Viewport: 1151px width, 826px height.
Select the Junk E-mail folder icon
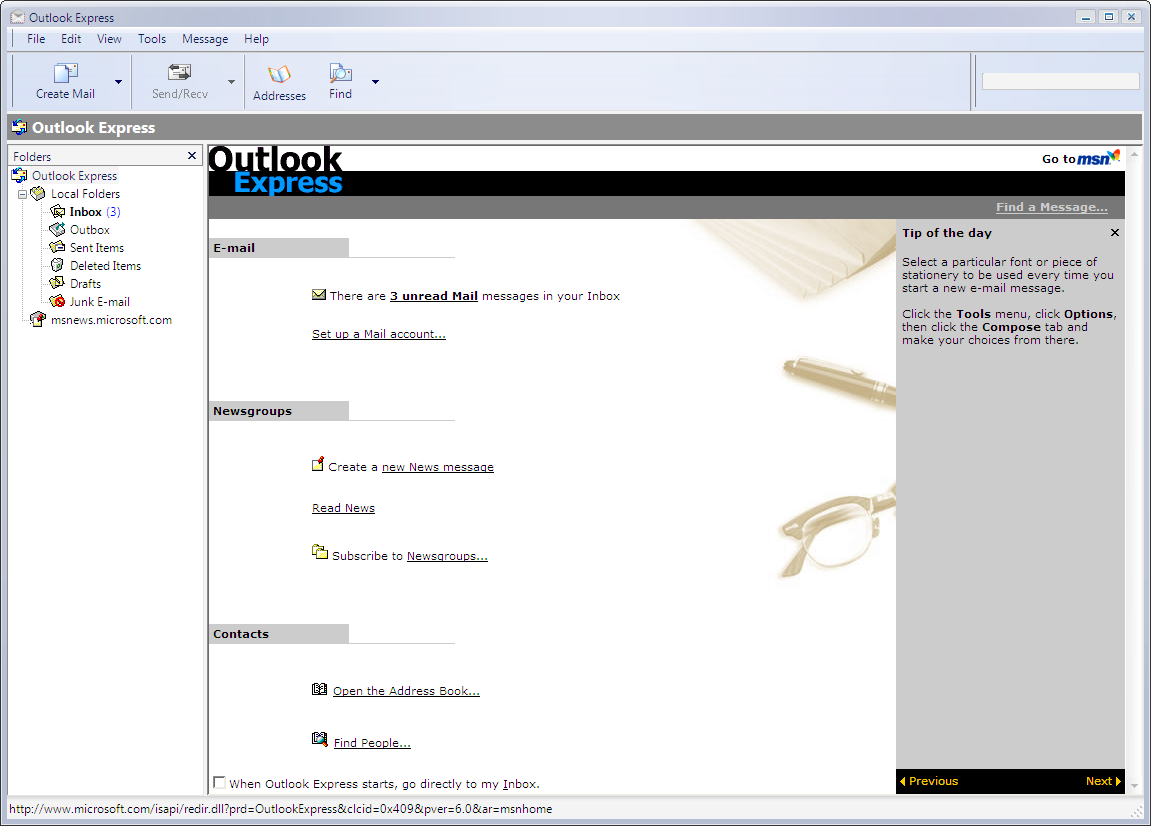[x=57, y=302]
